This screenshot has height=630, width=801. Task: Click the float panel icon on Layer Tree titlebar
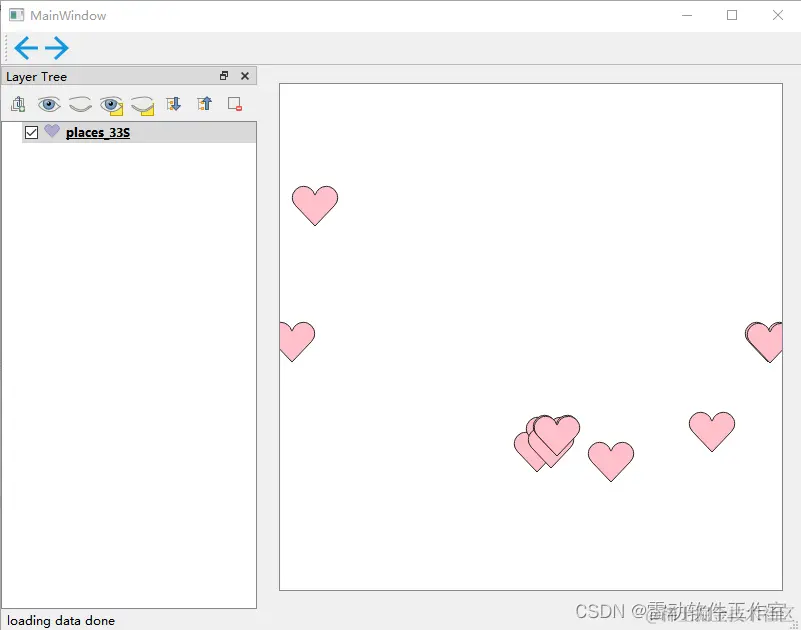point(224,75)
